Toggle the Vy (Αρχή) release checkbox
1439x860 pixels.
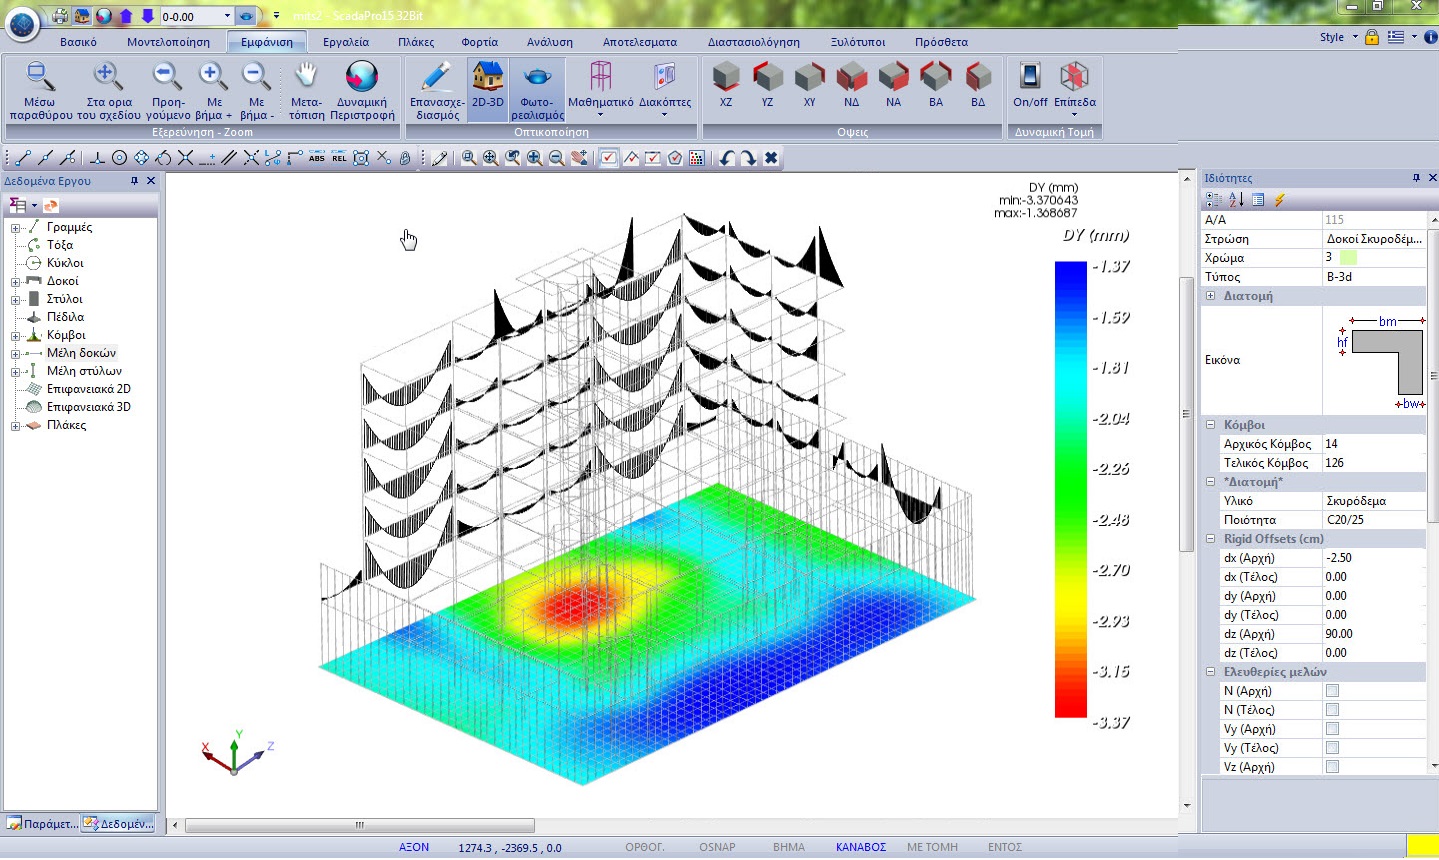point(1332,729)
